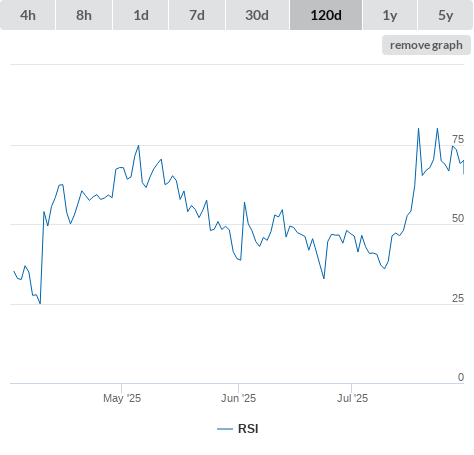
Task: Click the active 120d range tab
Action: 326,15
